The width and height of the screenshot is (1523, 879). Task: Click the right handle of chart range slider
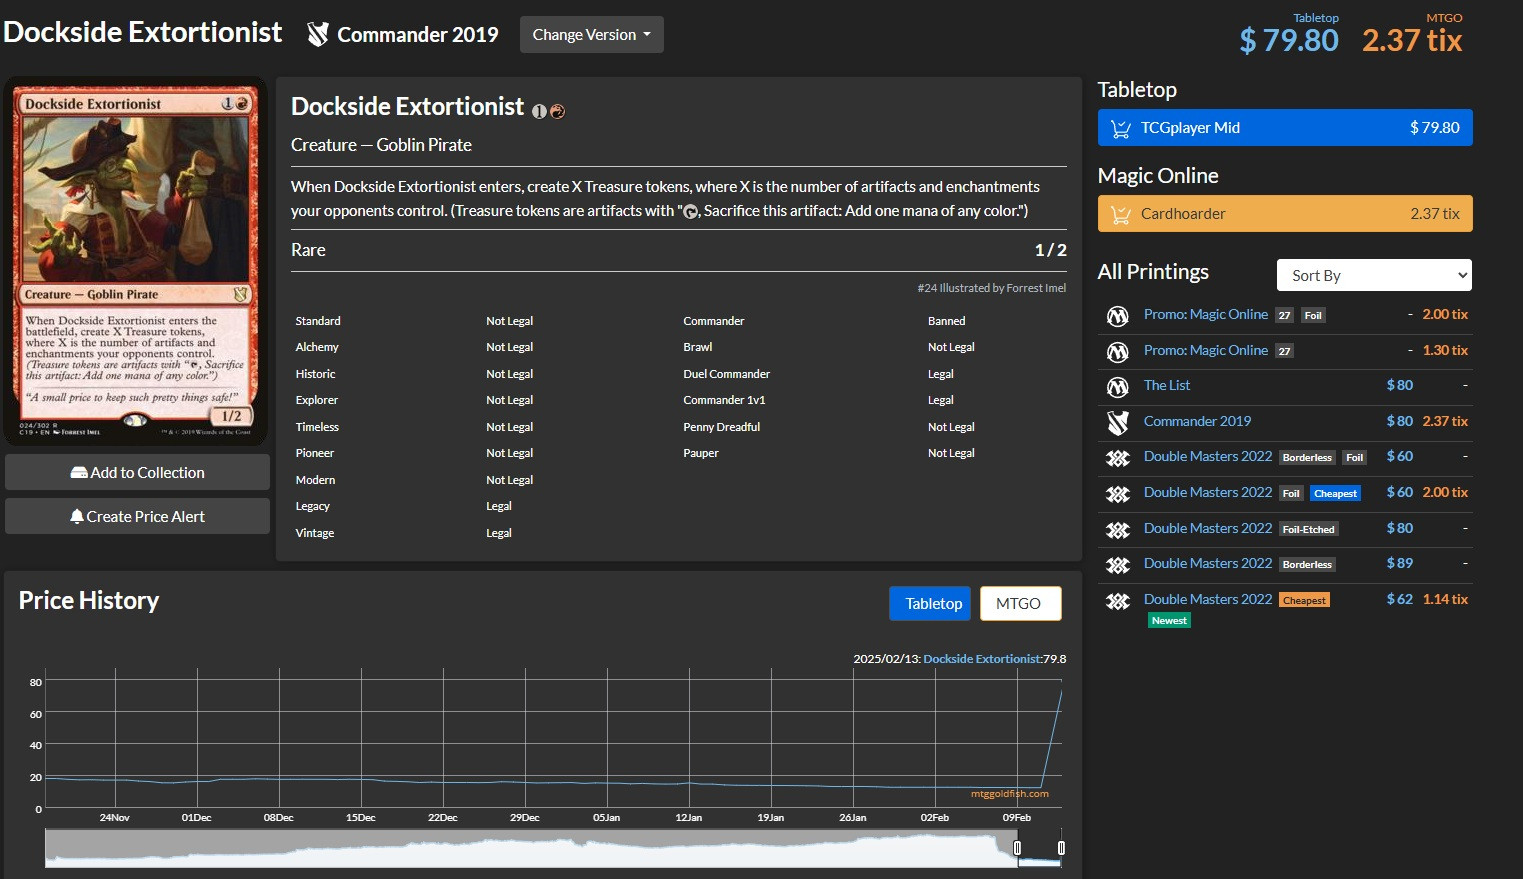coord(1061,848)
